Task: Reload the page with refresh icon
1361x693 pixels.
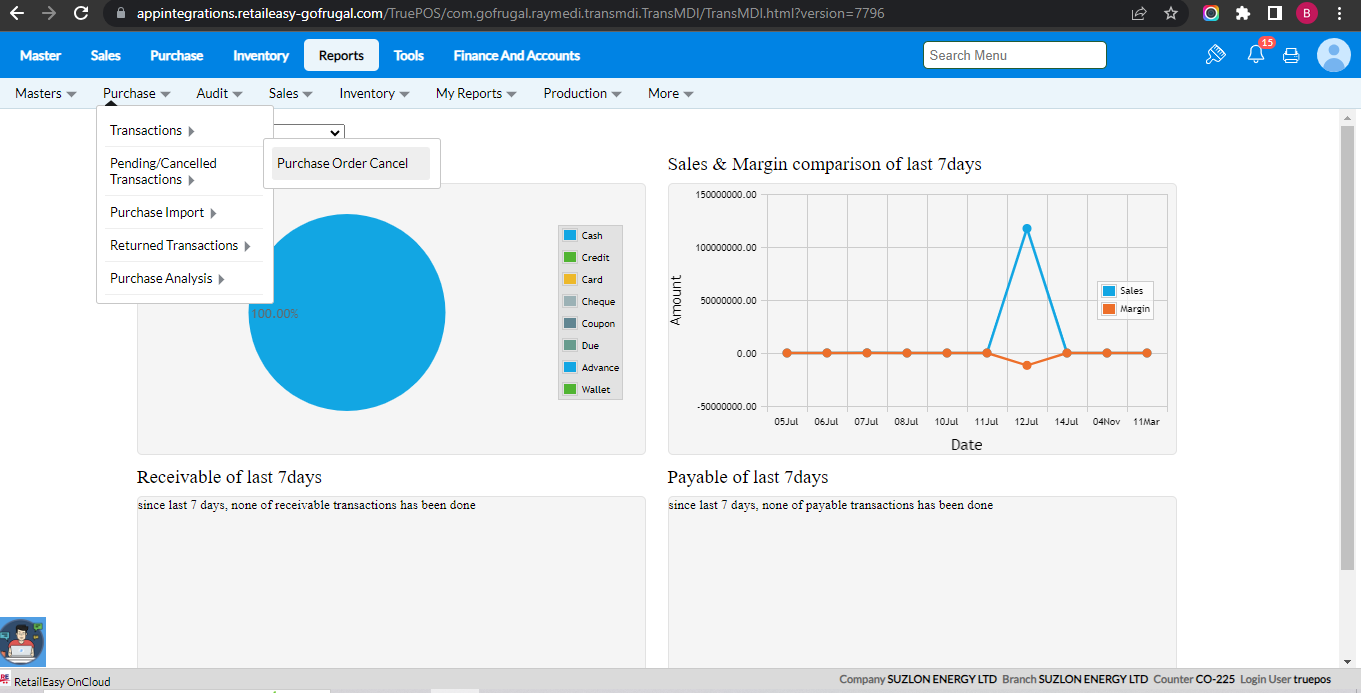Action: 81,14
